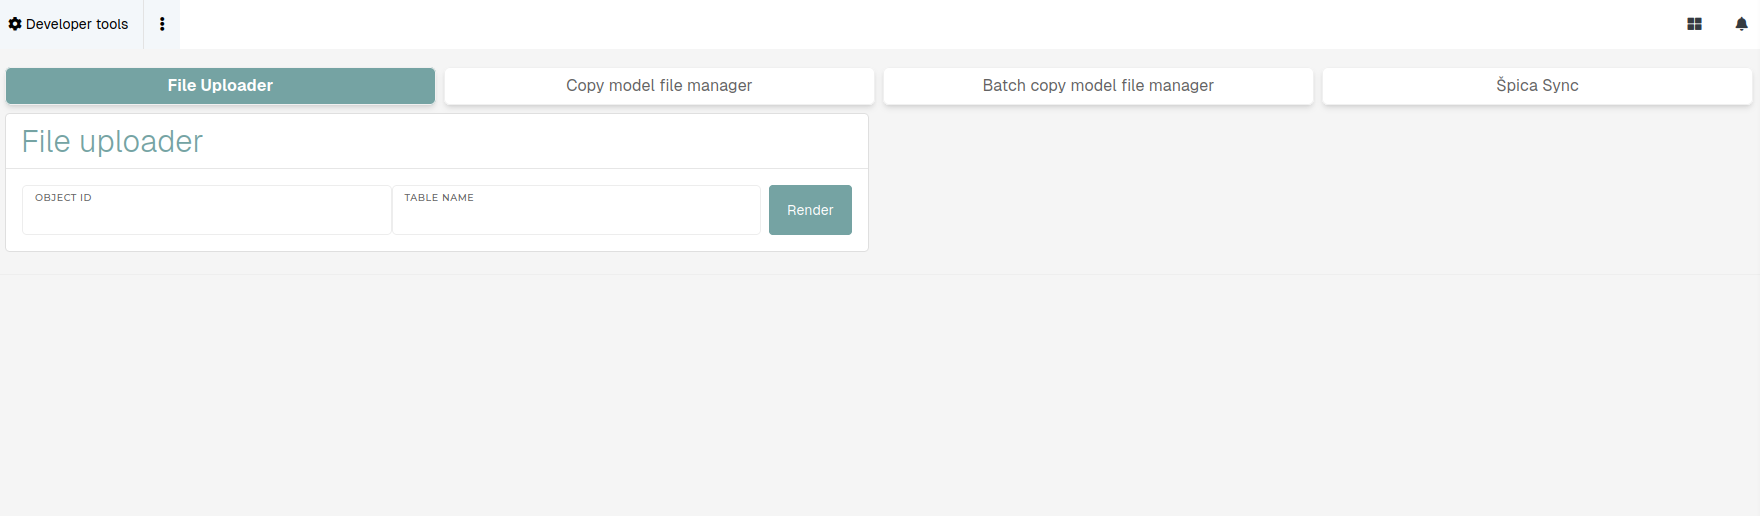
Task: Click the Render button
Action: pos(810,210)
